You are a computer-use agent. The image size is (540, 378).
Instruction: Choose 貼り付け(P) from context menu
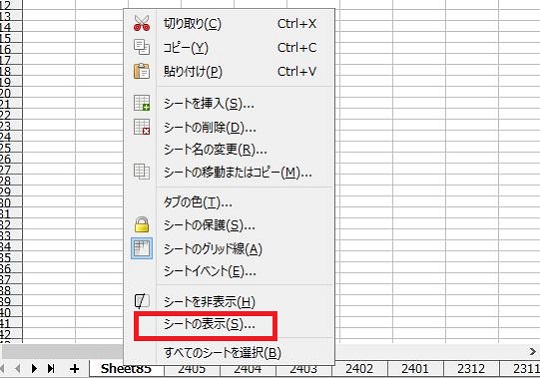(x=229, y=72)
